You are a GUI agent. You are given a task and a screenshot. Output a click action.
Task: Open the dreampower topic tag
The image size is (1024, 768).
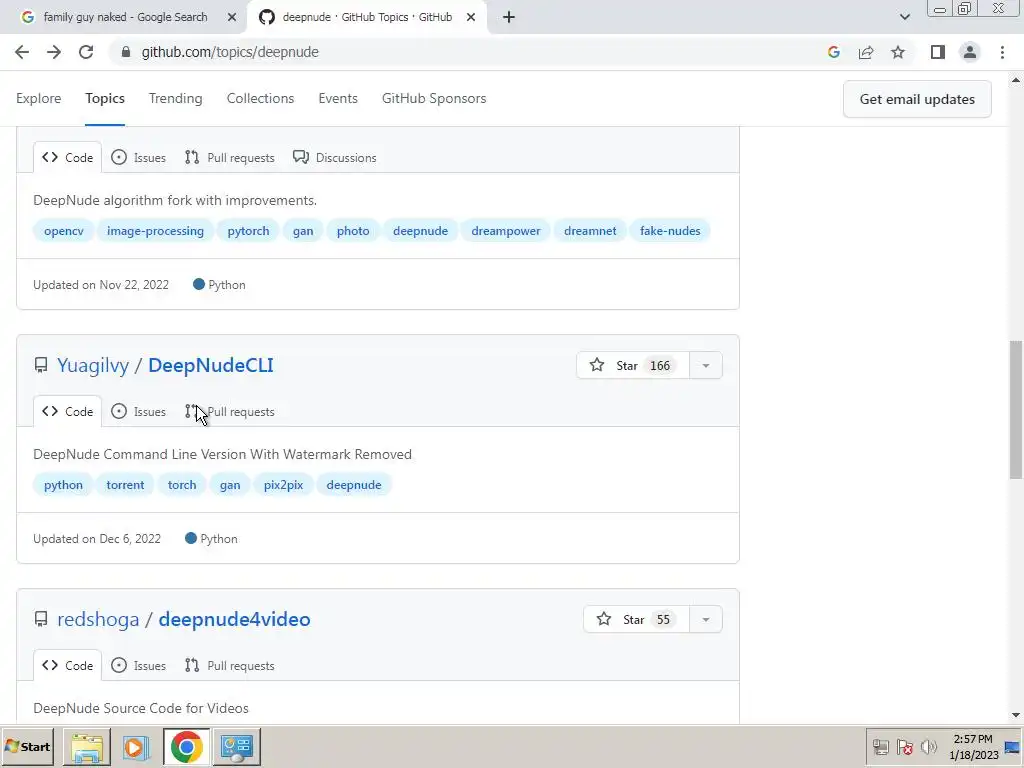pos(506,231)
